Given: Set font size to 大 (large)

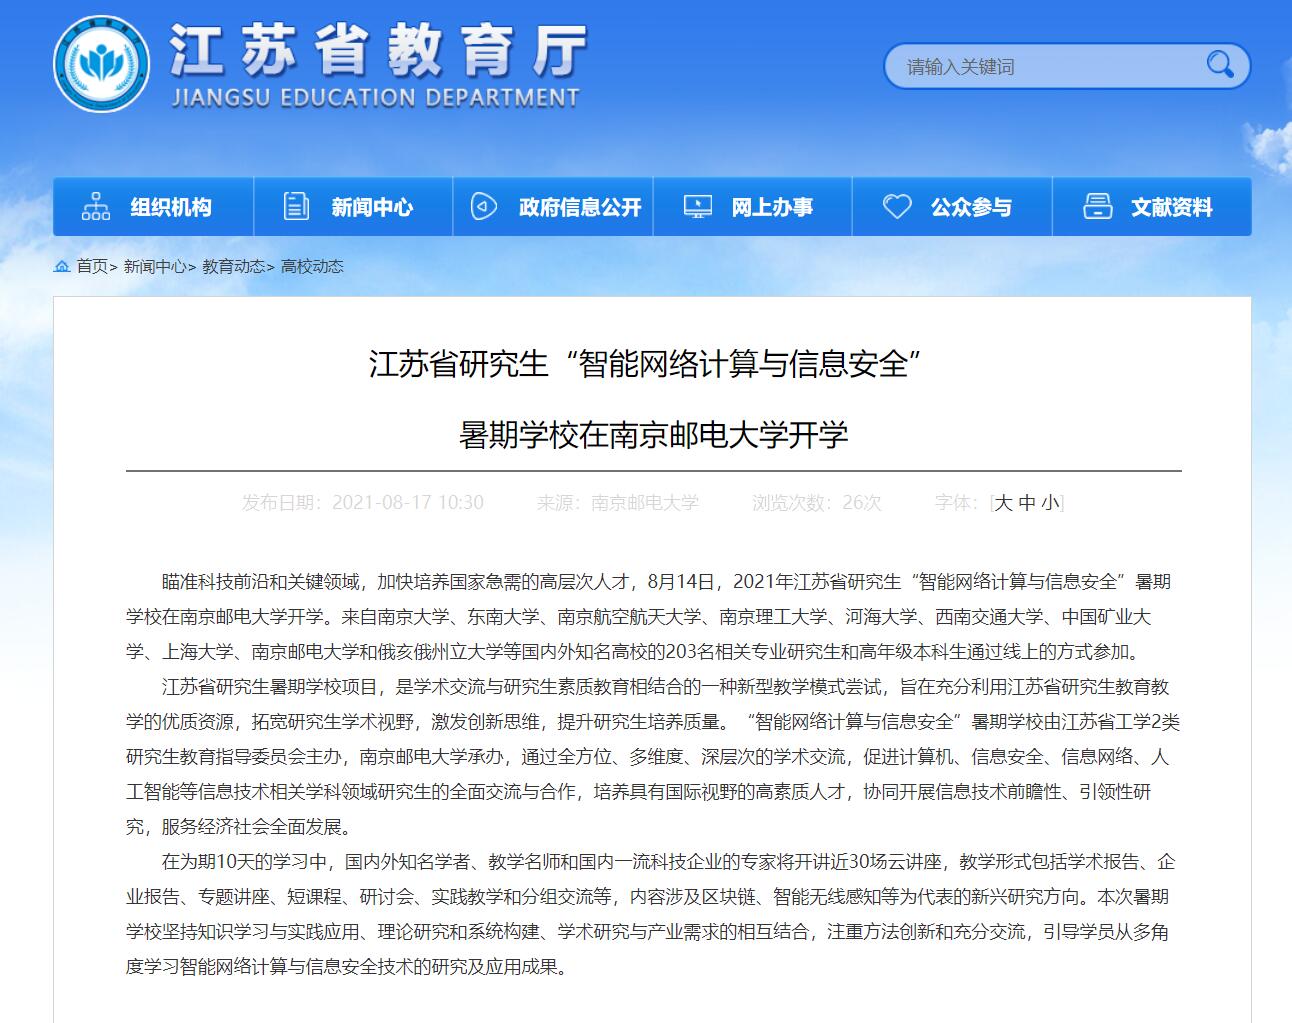Looking at the screenshot, I should point(1003,503).
